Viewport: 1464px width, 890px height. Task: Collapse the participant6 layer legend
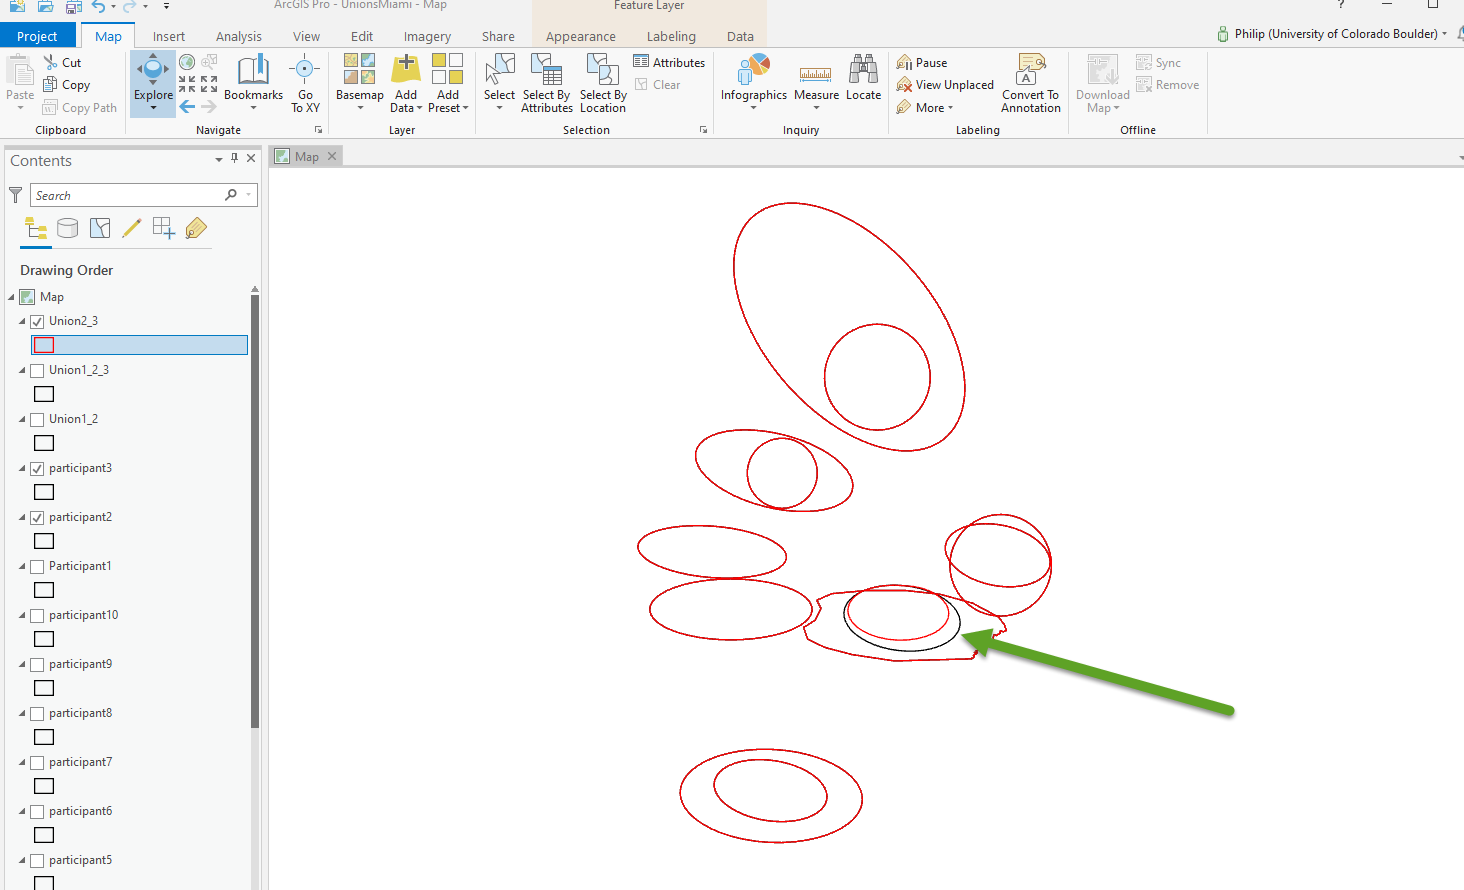(22, 811)
